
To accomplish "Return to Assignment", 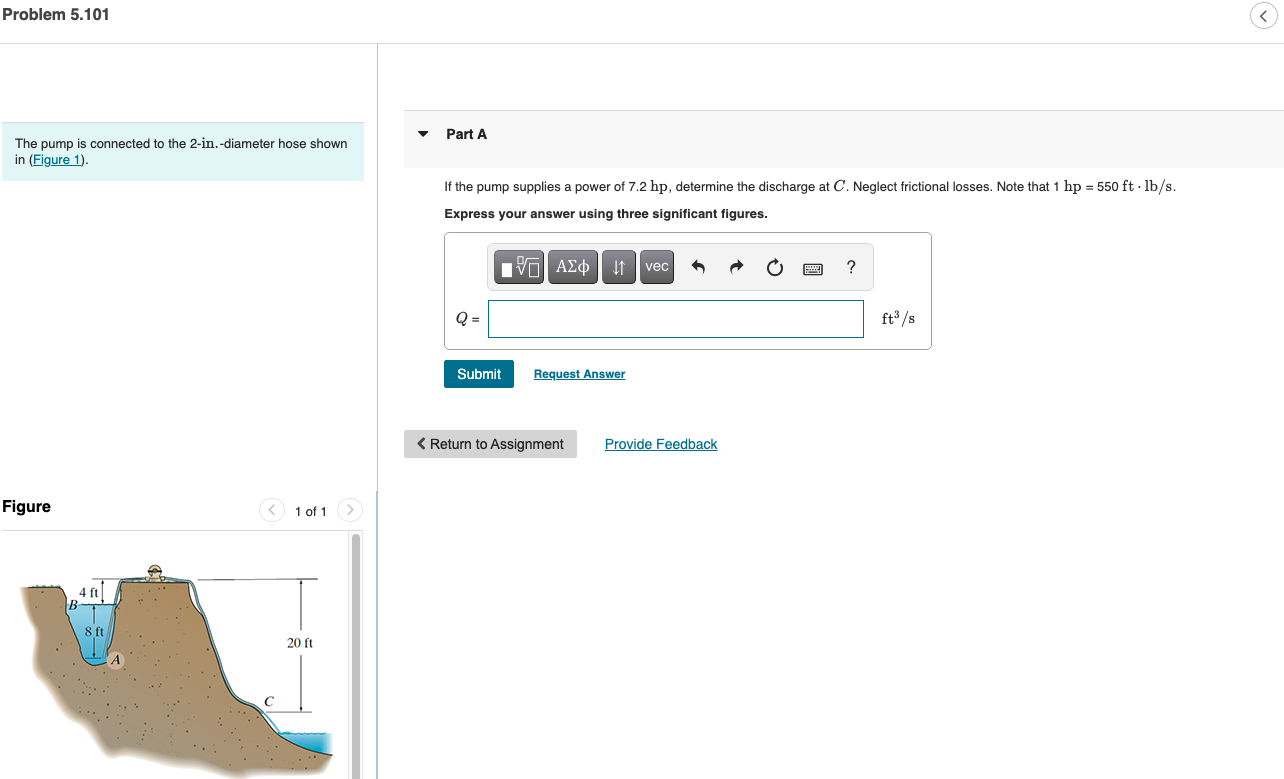I will click(490, 444).
